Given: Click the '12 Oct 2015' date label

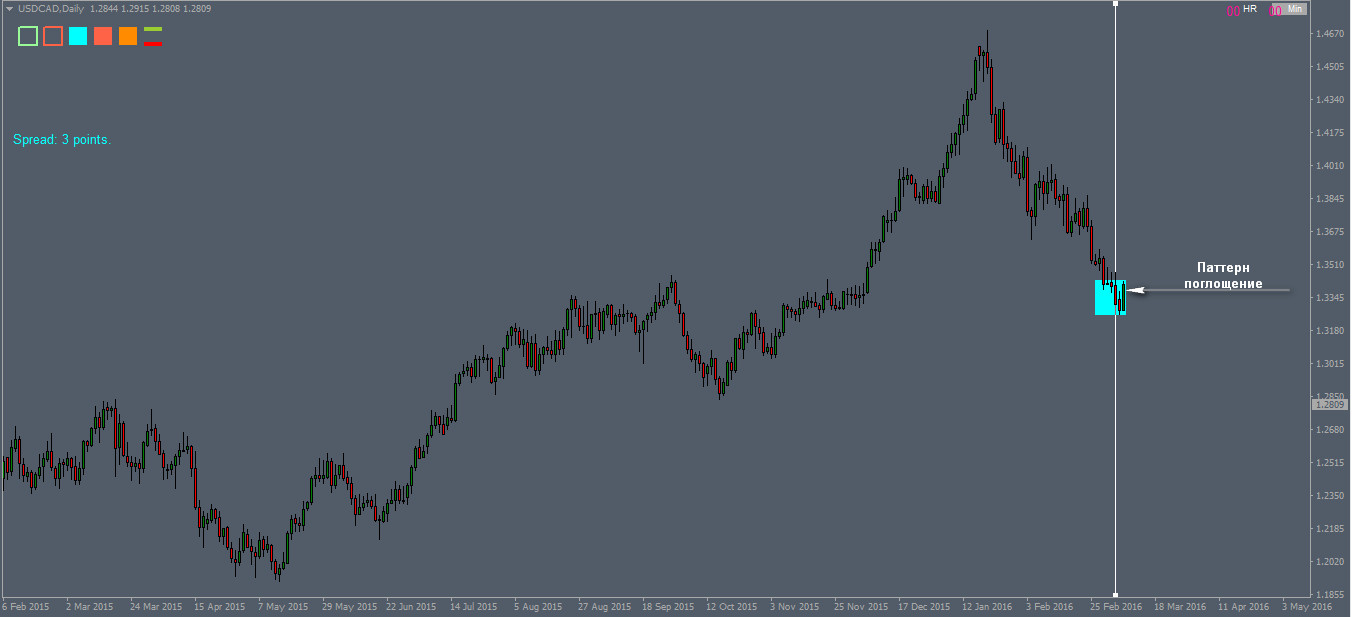Looking at the screenshot, I should [x=731, y=607].
